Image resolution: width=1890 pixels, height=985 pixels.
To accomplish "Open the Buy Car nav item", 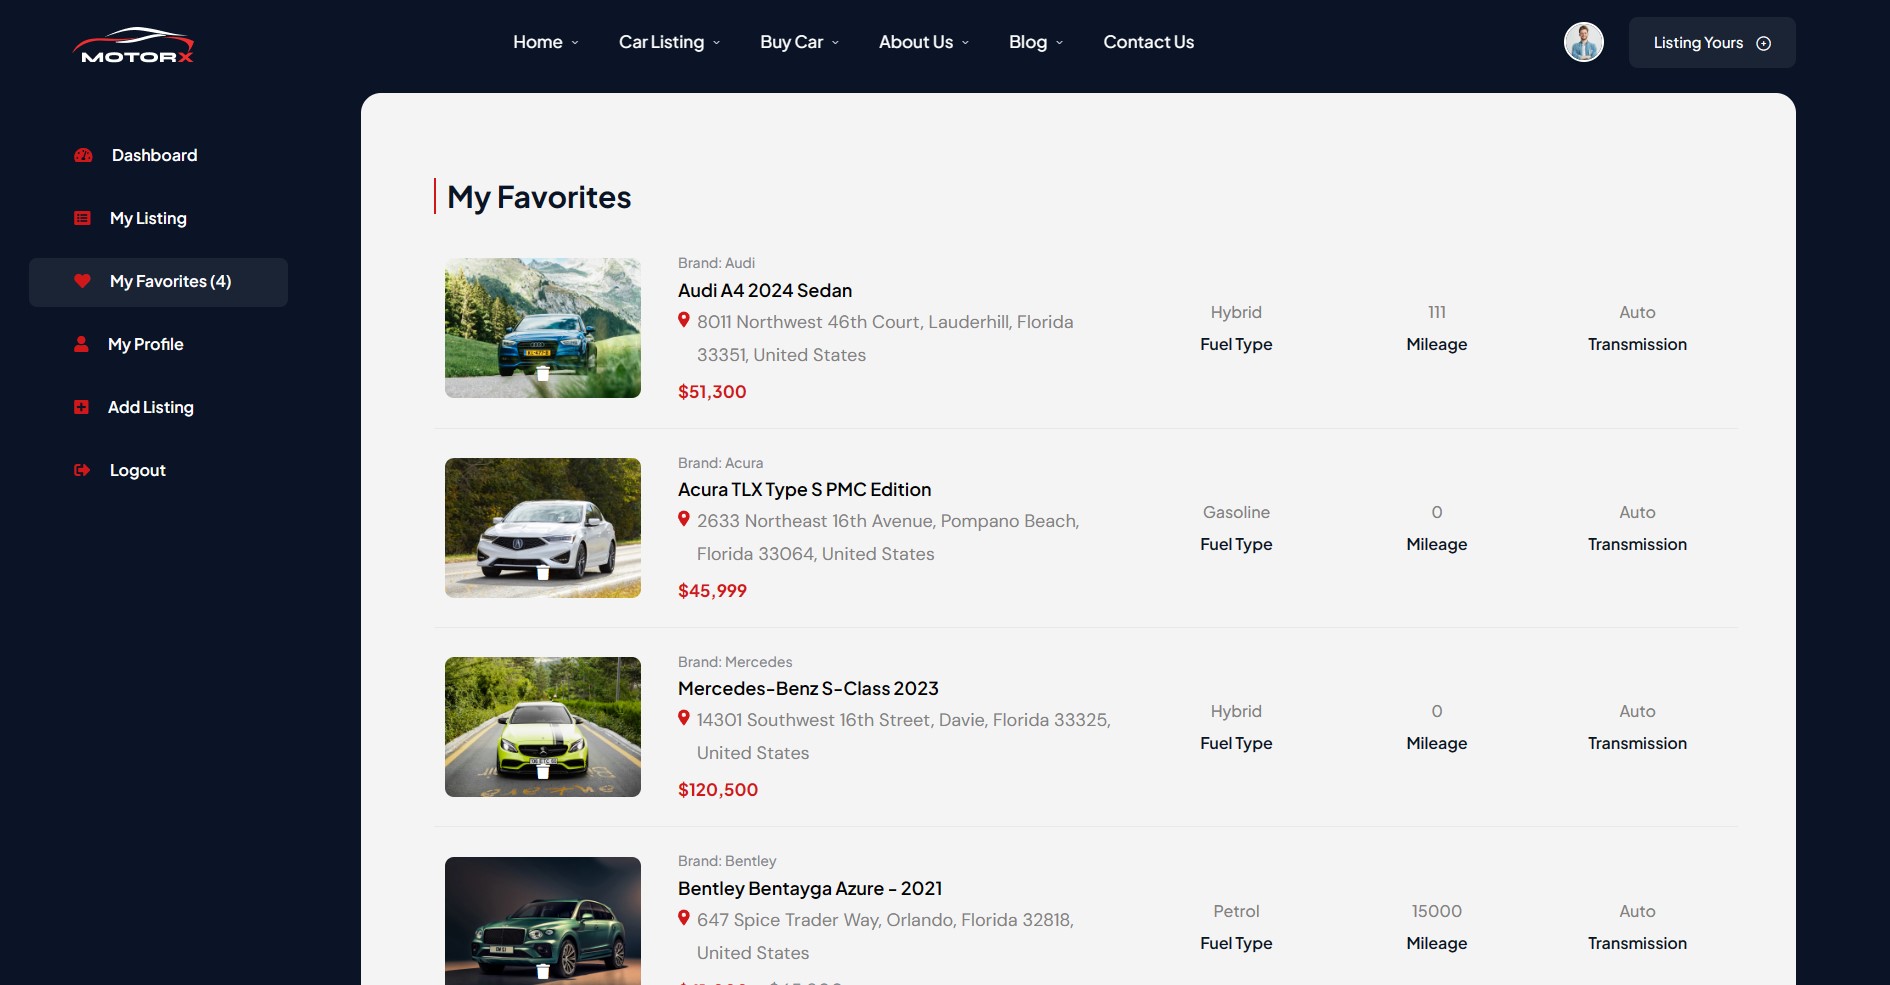I will coord(791,42).
